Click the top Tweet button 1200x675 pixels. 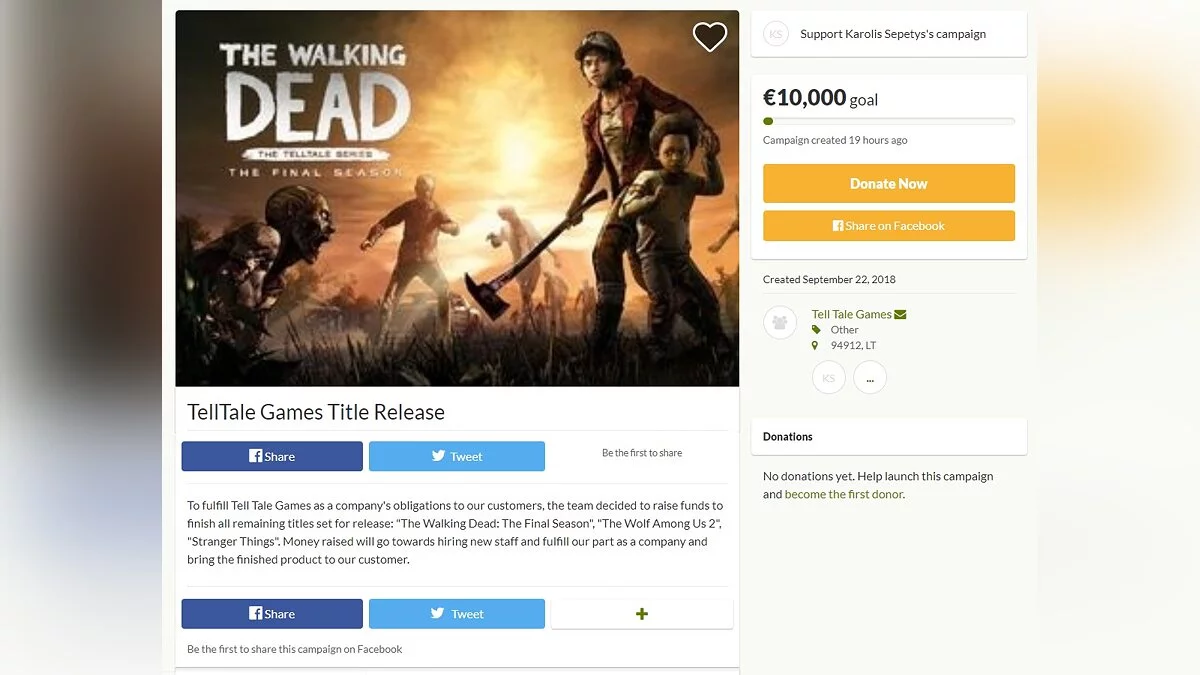(x=457, y=456)
